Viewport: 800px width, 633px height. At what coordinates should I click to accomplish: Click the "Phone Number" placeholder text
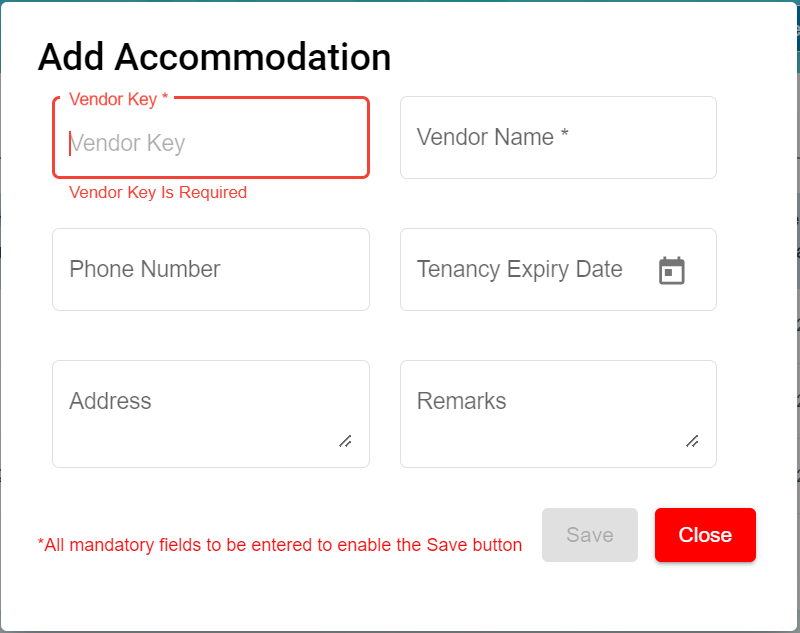click(145, 269)
